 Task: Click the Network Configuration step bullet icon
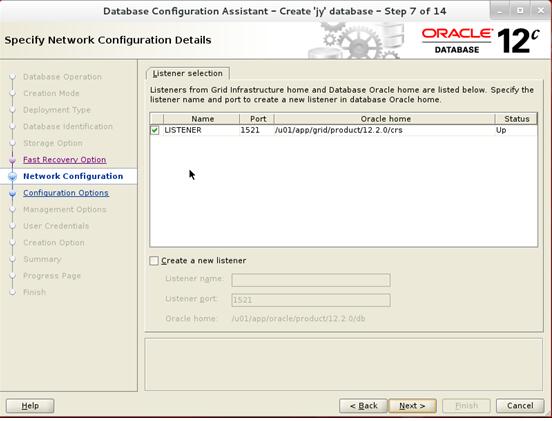point(12,176)
